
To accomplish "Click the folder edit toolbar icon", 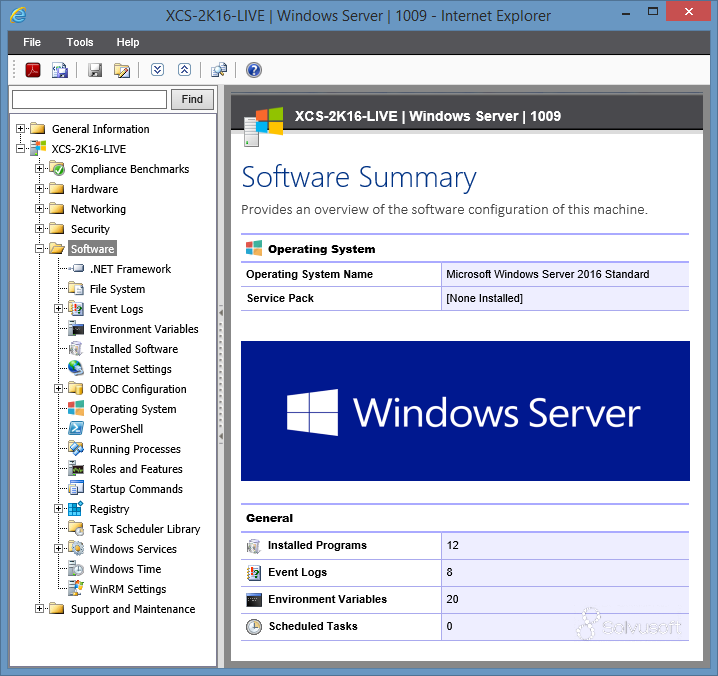I will (122, 70).
